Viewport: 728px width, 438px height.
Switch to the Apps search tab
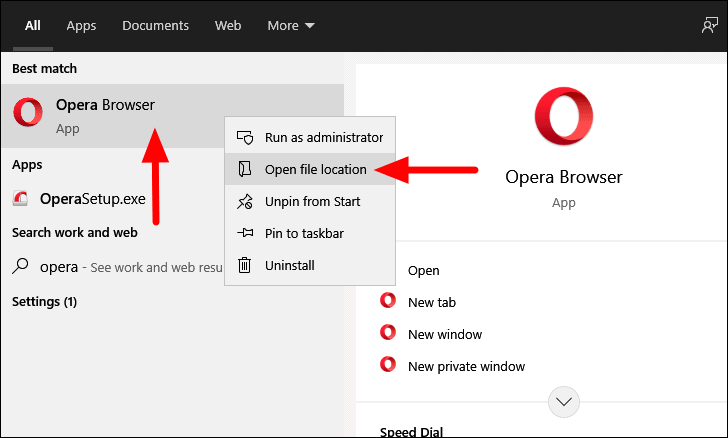coord(81,26)
